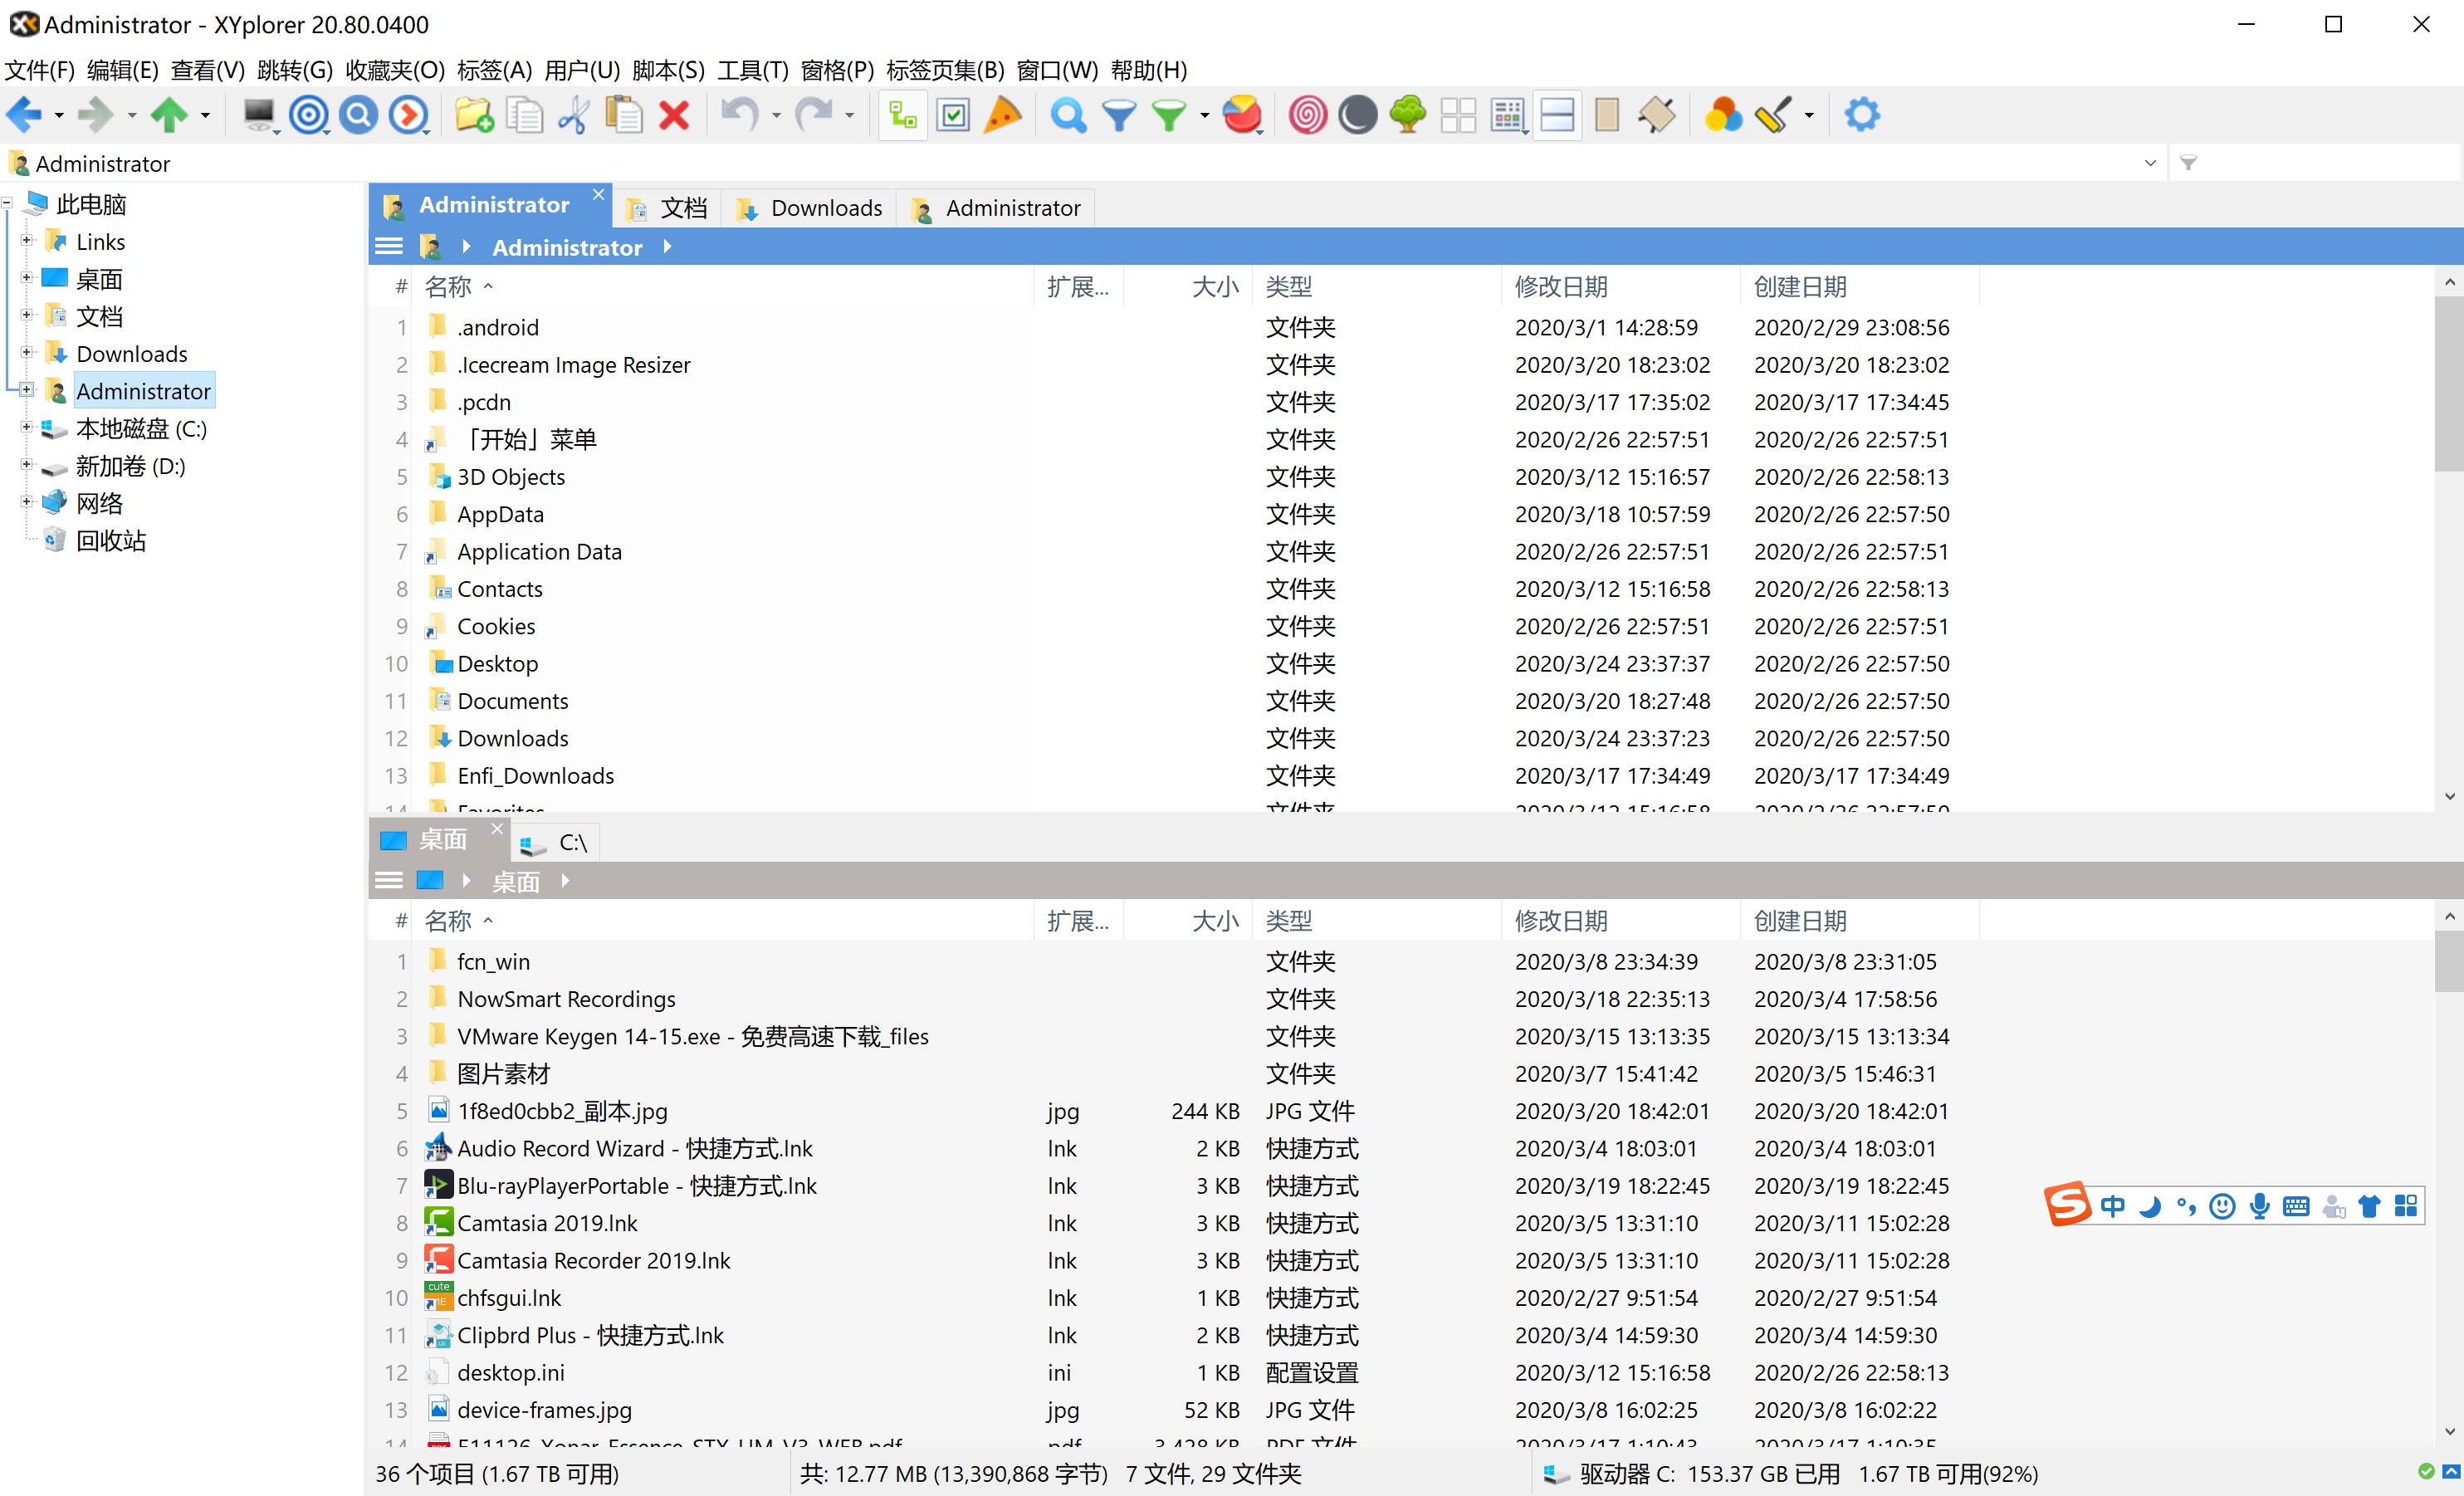
Task: Expand 本地磁盘 (C:) in the tree
Action: coord(27,428)
